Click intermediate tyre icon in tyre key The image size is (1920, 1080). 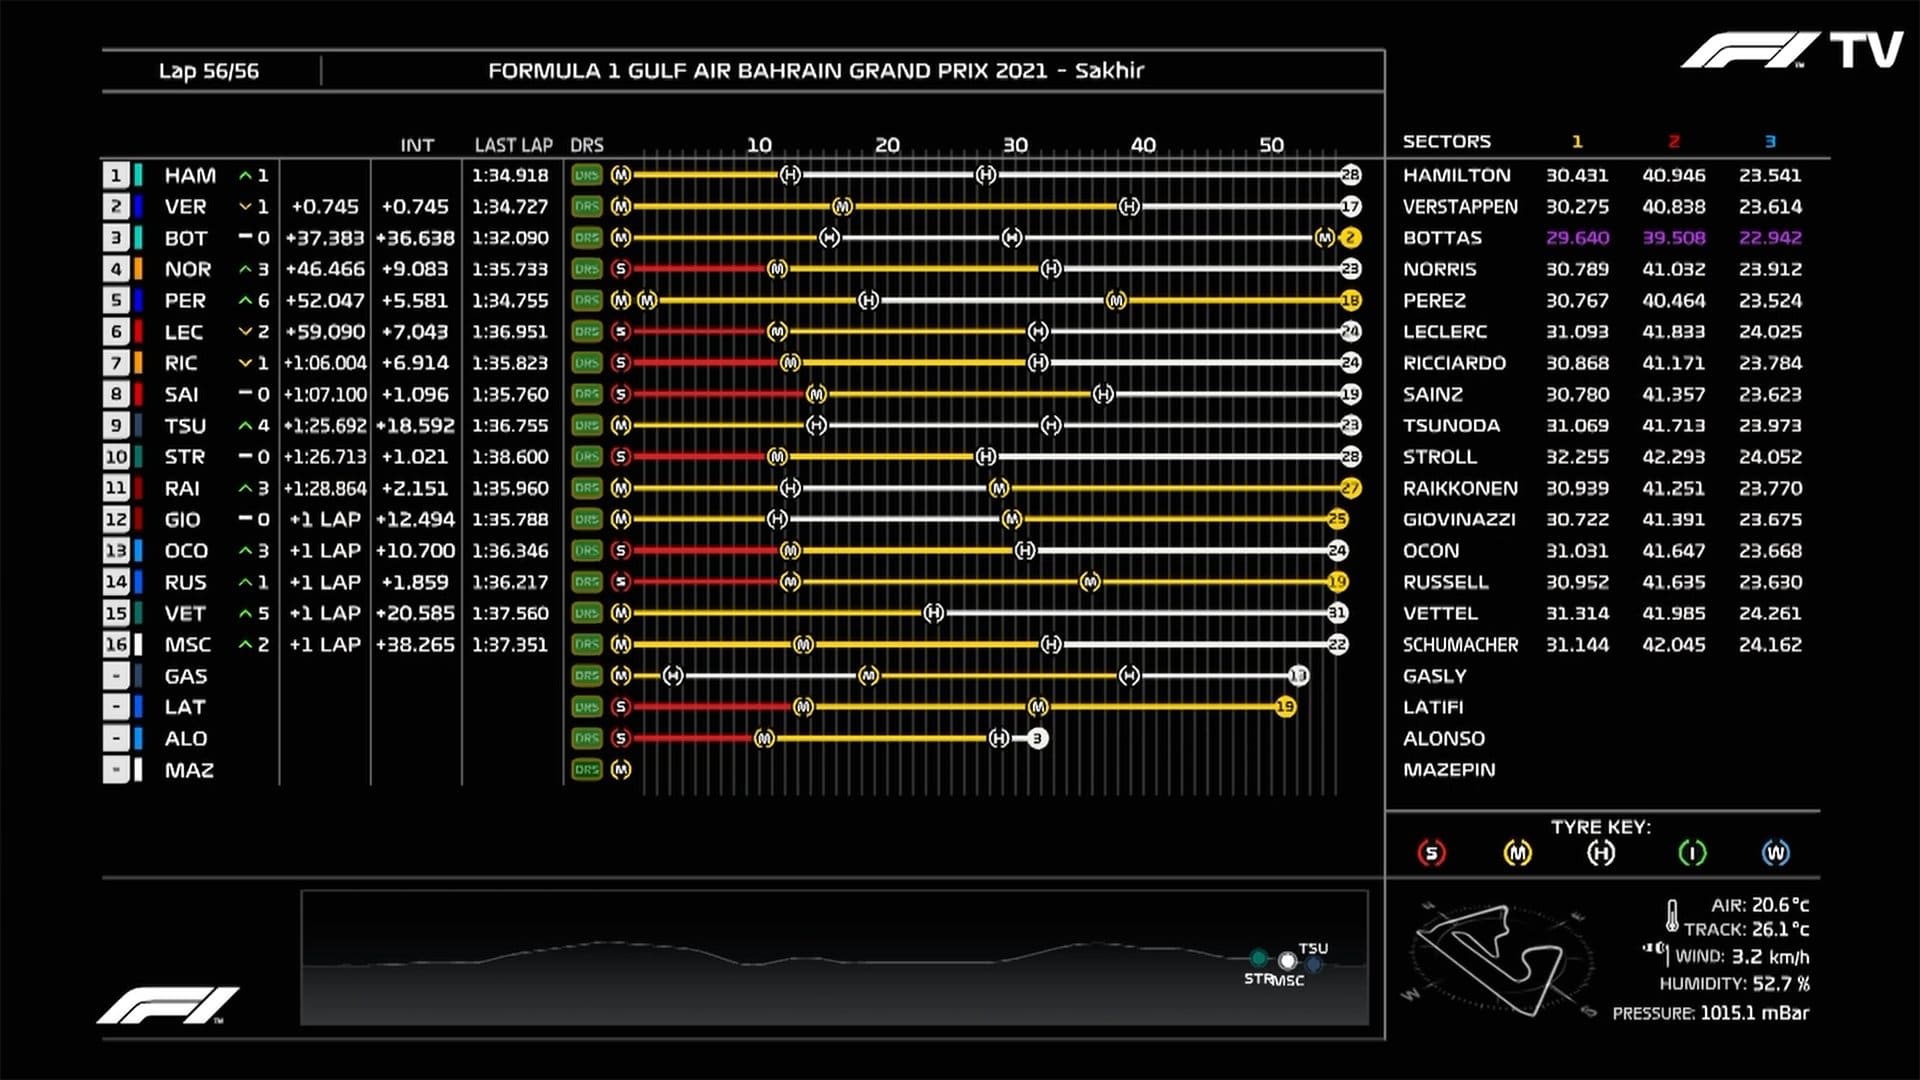[1692, 853]
